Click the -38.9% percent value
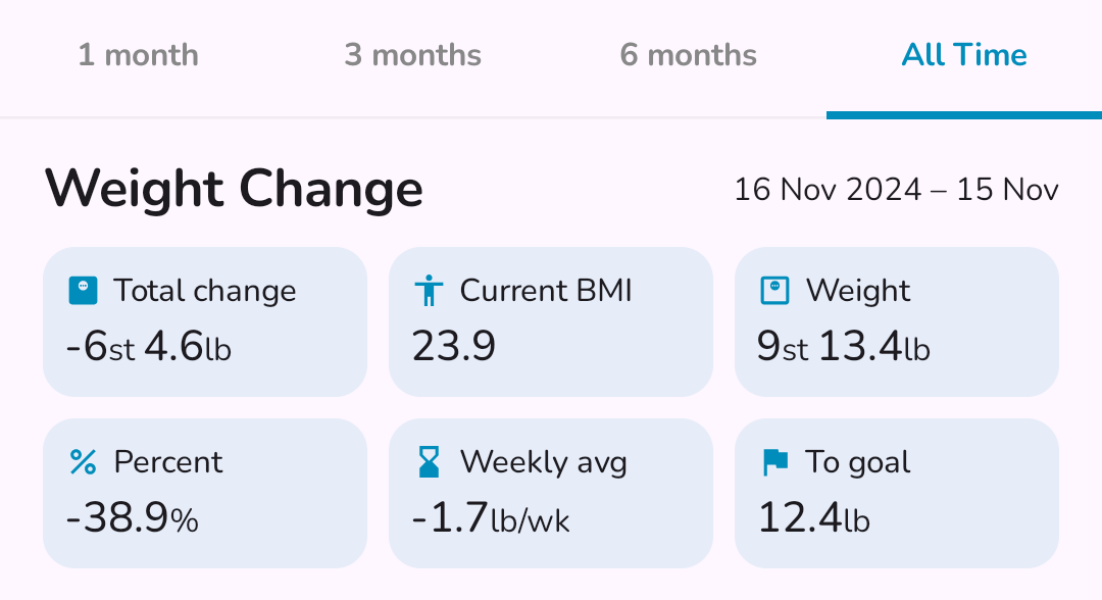The image size is (1102, 600). 132,519
